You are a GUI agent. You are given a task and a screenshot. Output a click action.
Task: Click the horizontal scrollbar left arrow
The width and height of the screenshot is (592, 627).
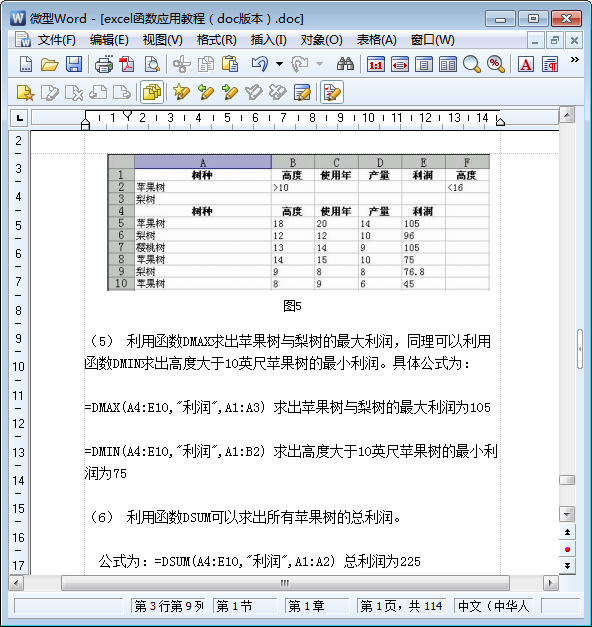click(16, 583)
